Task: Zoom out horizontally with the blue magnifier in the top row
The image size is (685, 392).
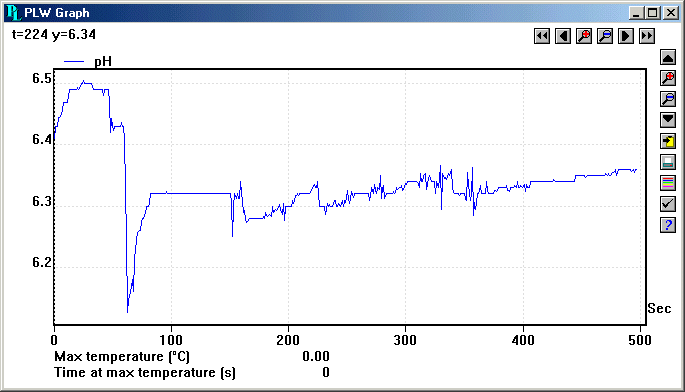Action: click(605, 36)
